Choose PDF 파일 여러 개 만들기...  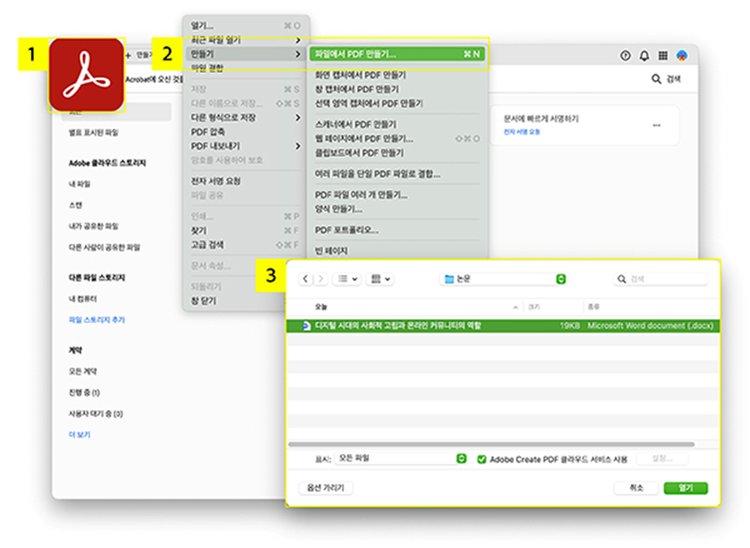point(361,195)
